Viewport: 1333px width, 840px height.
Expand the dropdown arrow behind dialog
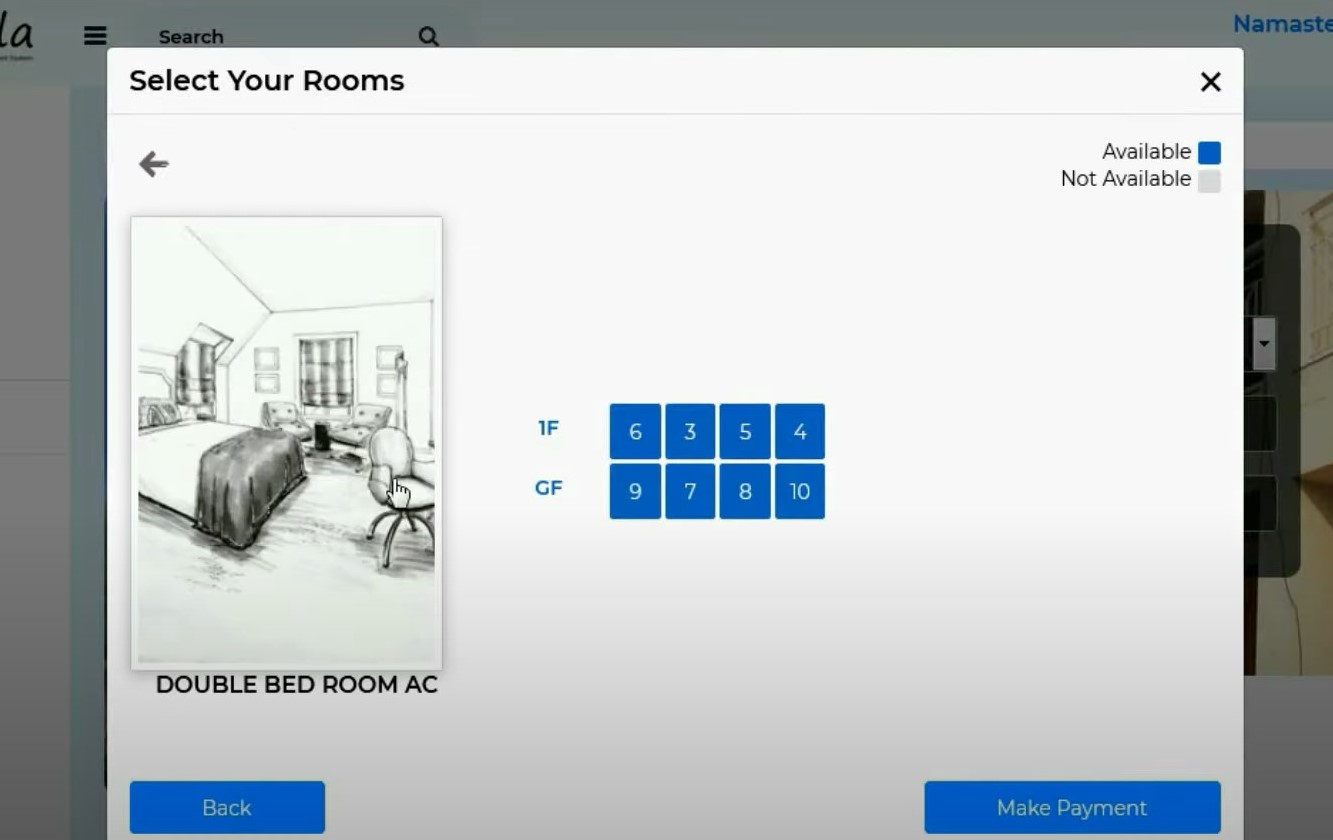(x=1263, y=344)
